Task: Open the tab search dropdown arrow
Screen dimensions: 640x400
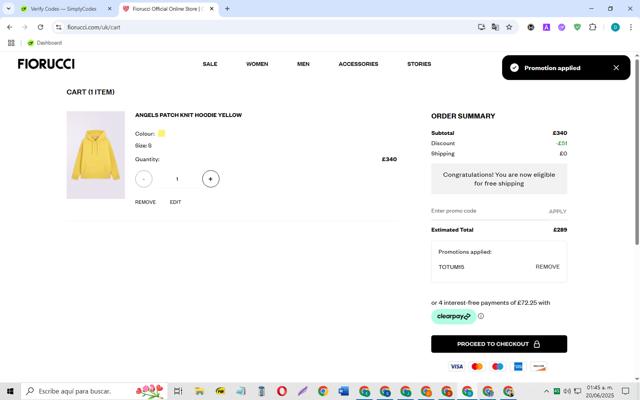Action: [x=8, y=9]
